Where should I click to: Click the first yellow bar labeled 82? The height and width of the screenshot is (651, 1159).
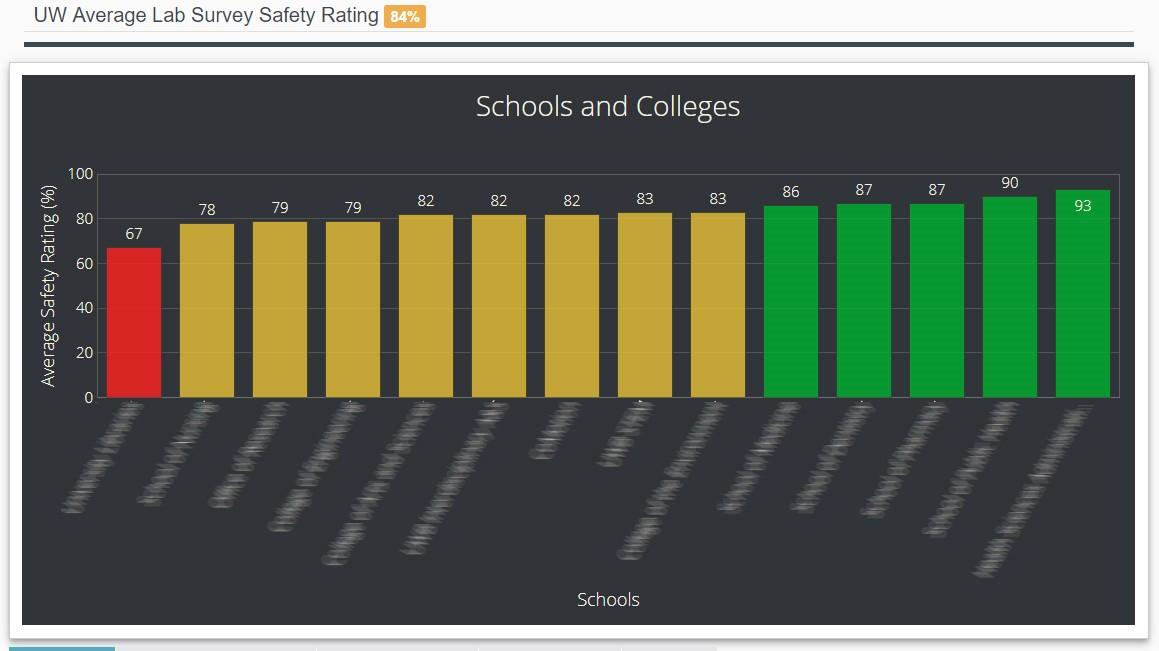pos(427,300)
